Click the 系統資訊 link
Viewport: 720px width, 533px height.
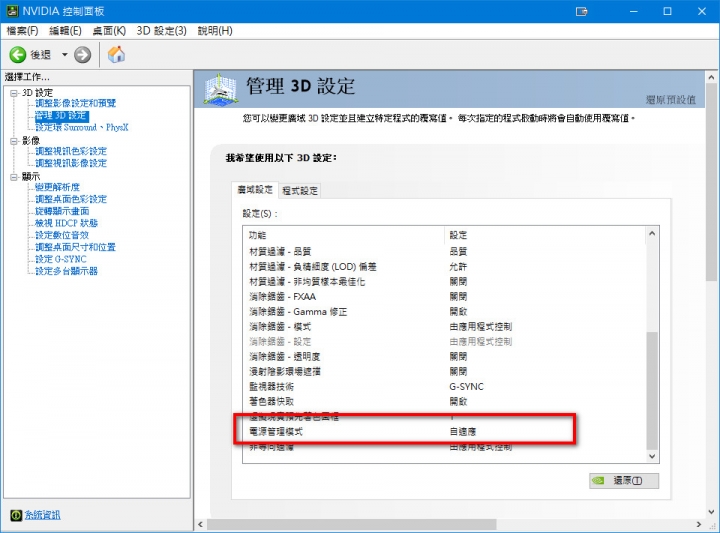pyautogui.click(x=42, y=515)
